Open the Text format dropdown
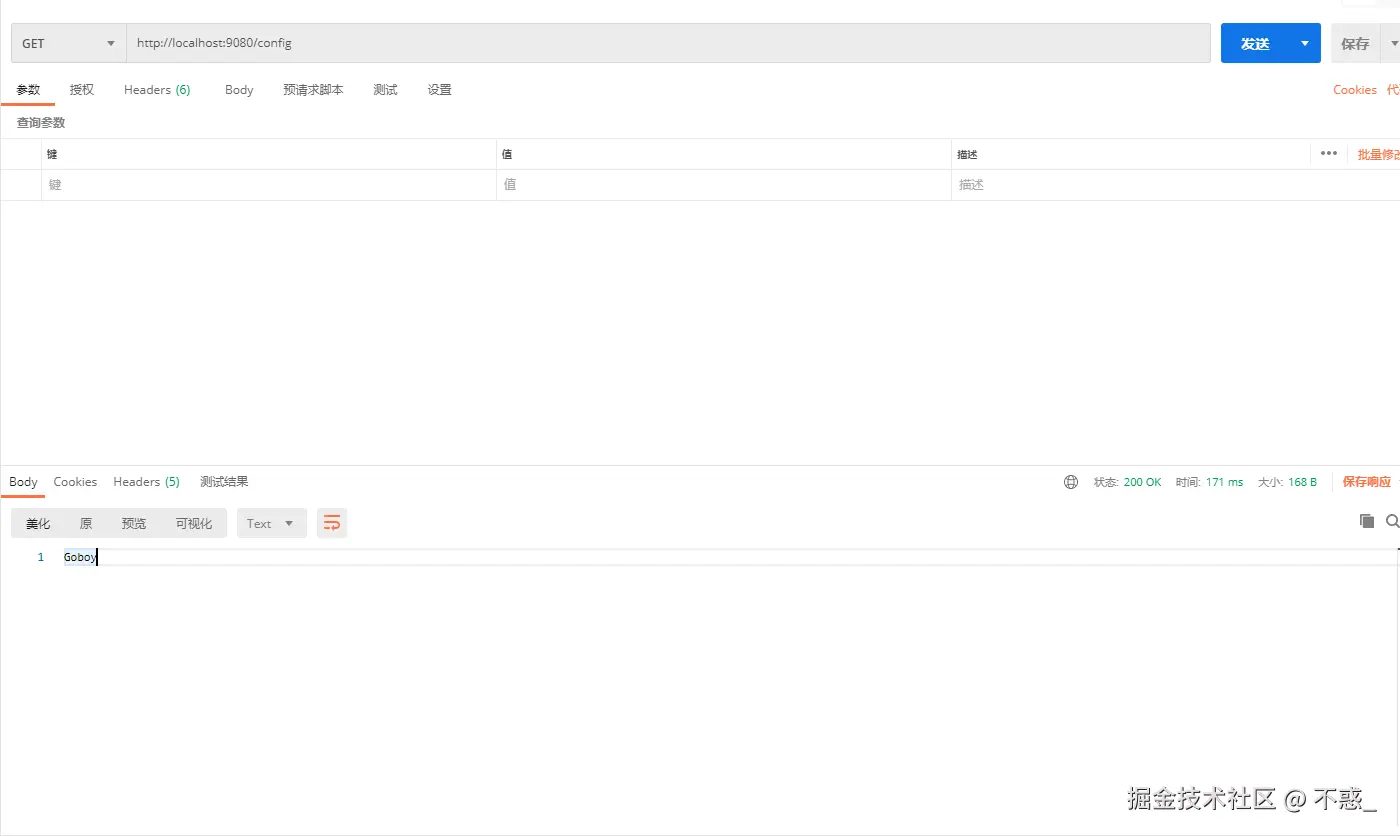 coord(272,523)
